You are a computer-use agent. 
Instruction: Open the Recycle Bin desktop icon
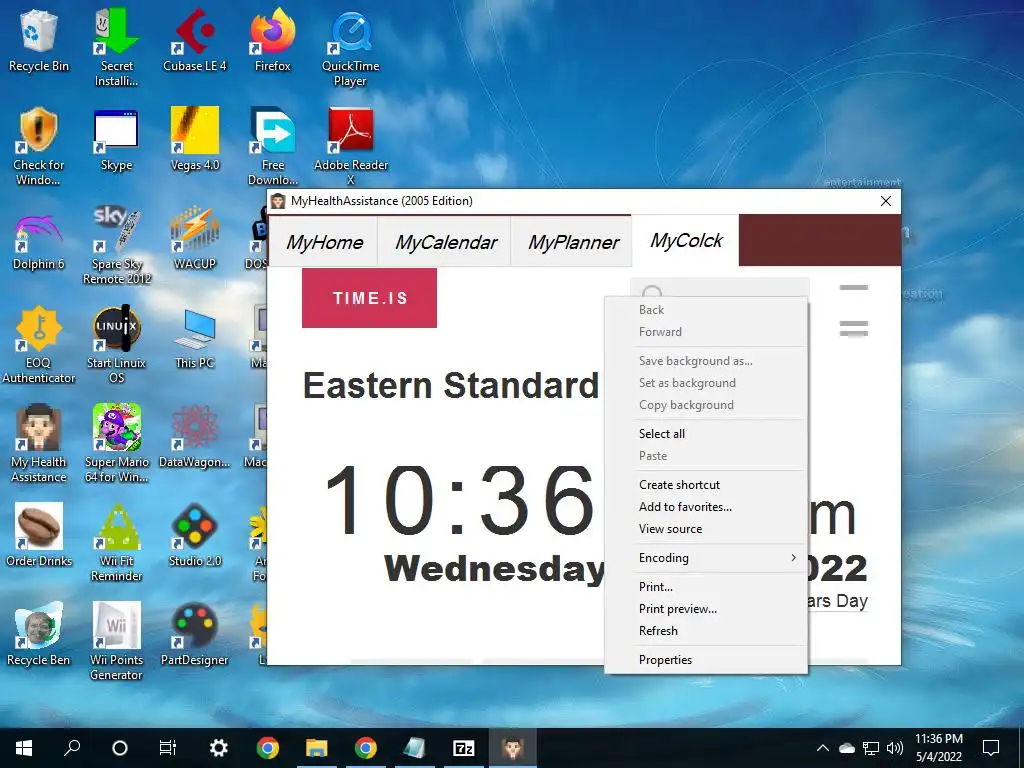point(39,40)
